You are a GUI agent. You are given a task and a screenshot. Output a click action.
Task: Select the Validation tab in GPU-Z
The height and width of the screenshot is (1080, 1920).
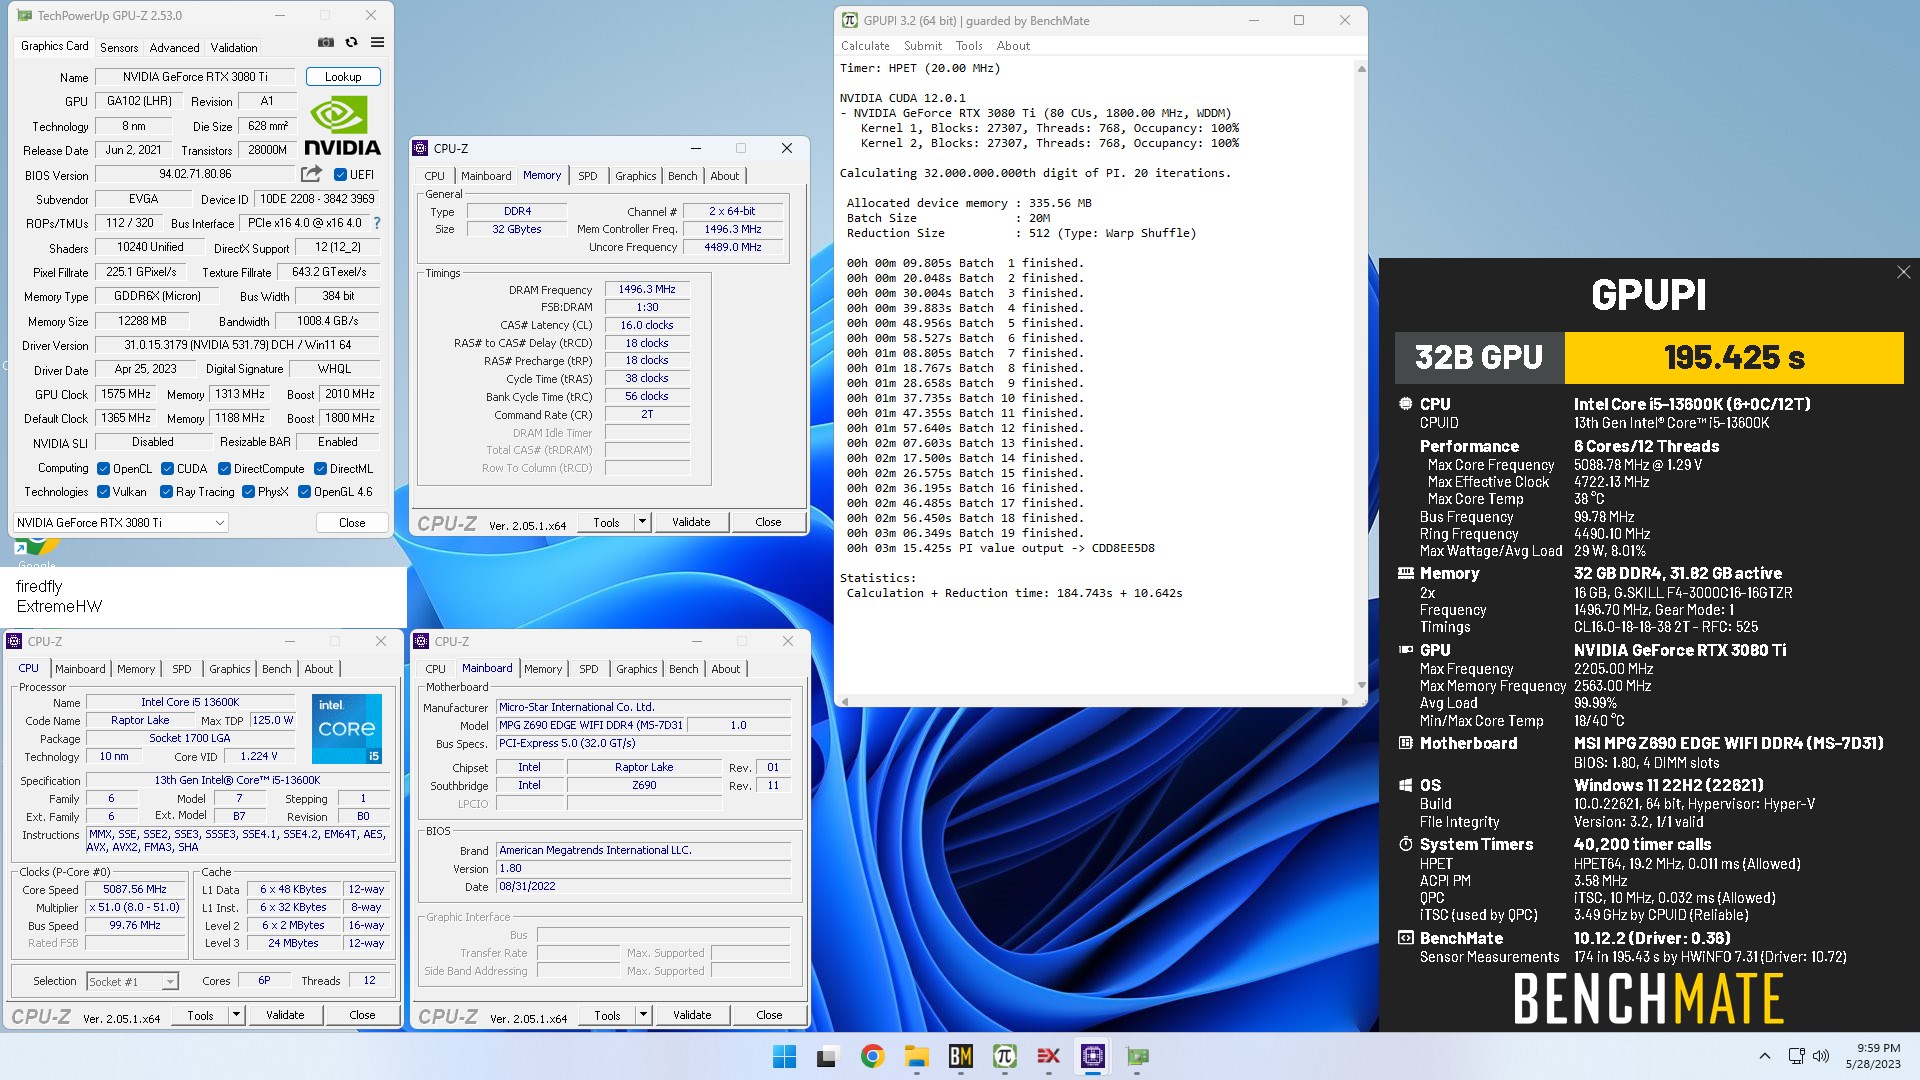234,47
